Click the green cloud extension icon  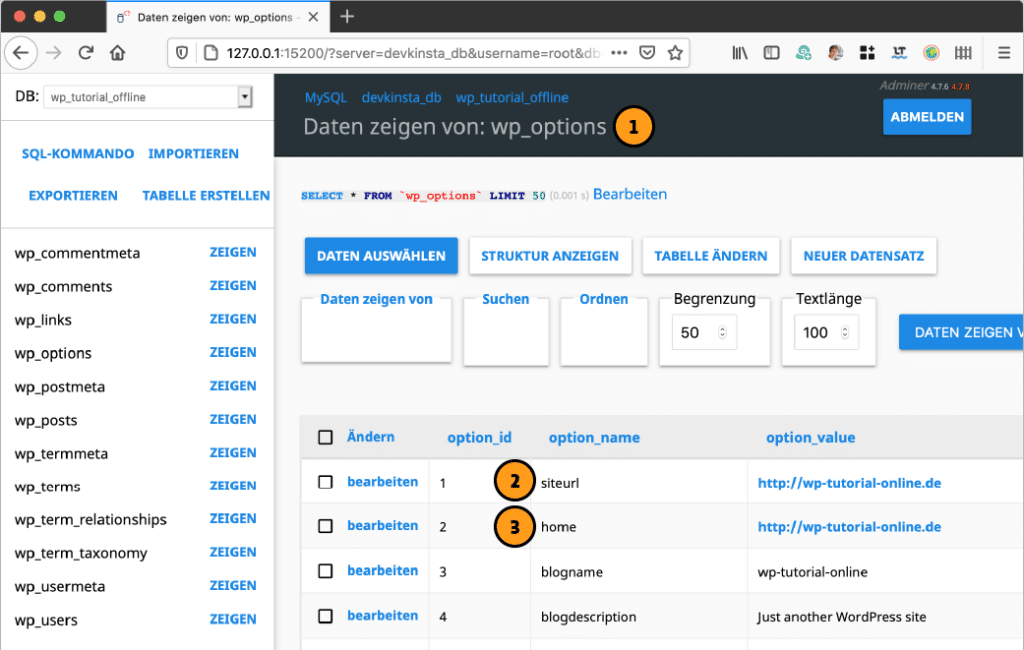coord(803,53)
